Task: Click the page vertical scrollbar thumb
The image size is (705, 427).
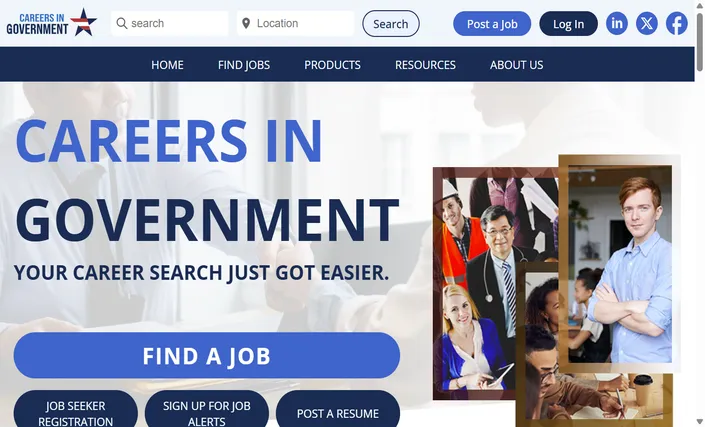Action: point(700,42)
